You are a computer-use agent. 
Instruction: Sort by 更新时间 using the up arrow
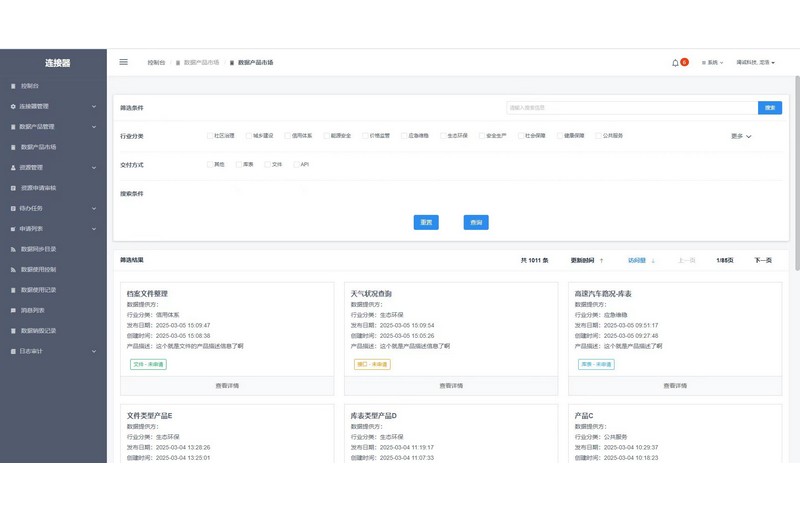click(x=601, y=260)
